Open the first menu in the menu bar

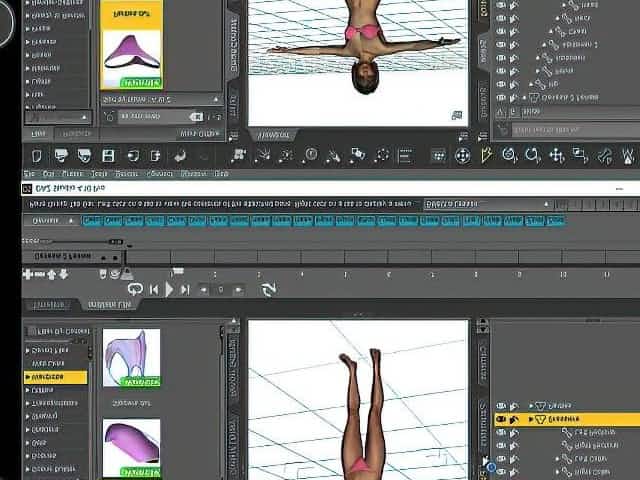point(29,174)
